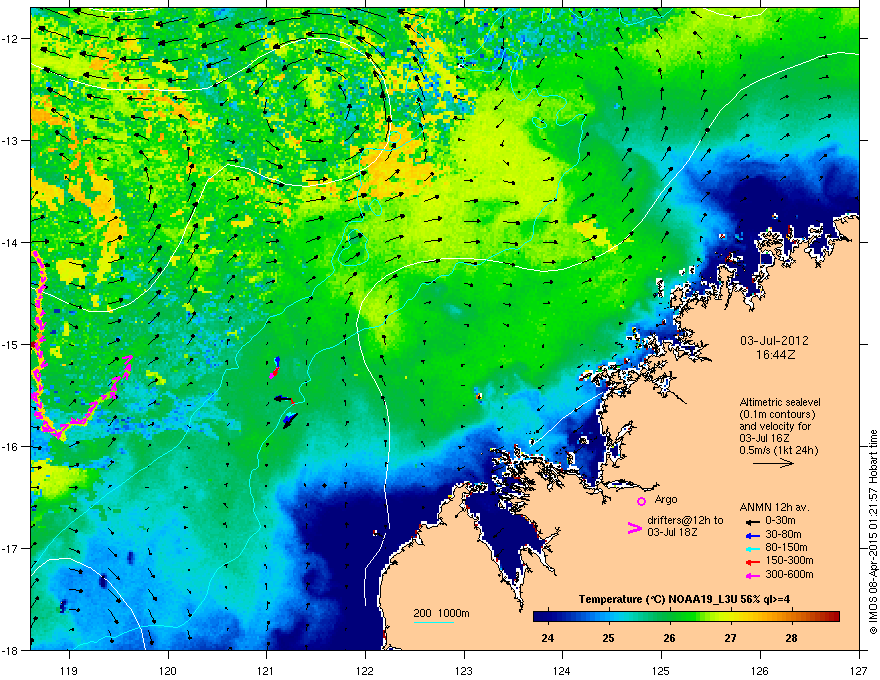Screen dimensions: 880x680
Task: Click the 'ANMN 12h av.' legend heading
Action: [x=774, y=508]
